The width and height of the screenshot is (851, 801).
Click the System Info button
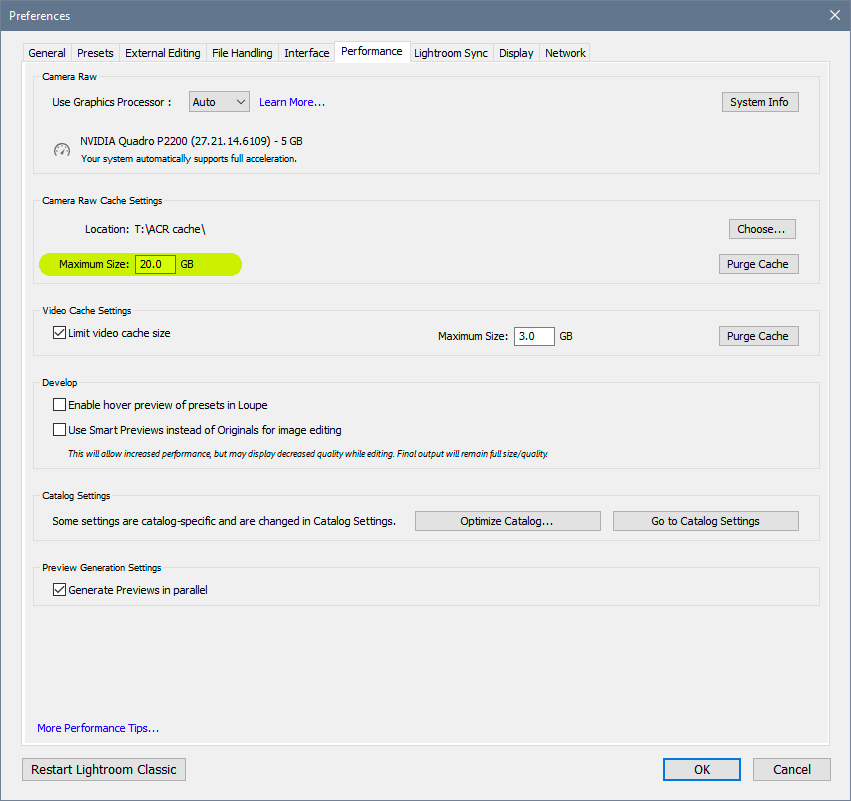[x=760, y=101]
